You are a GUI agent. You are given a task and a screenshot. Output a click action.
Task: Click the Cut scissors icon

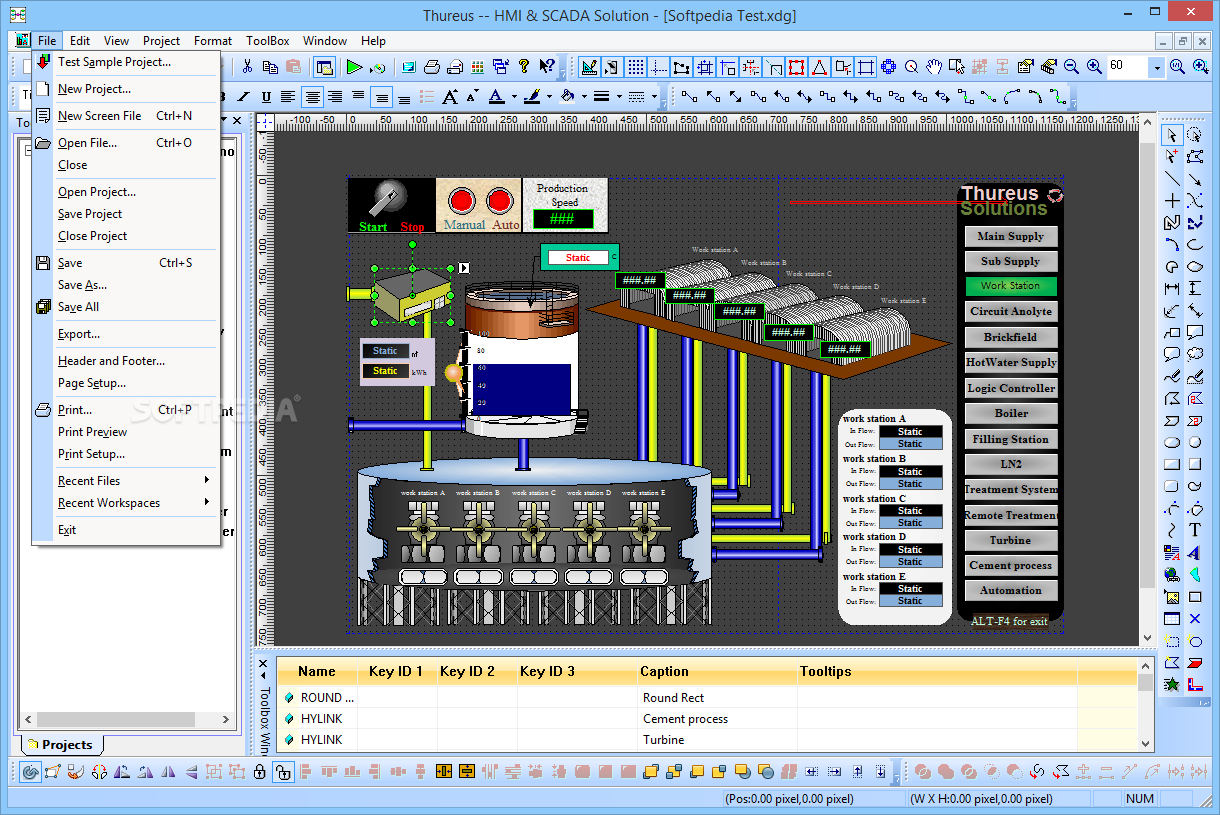pyautogui.click(x=247, y=67)
